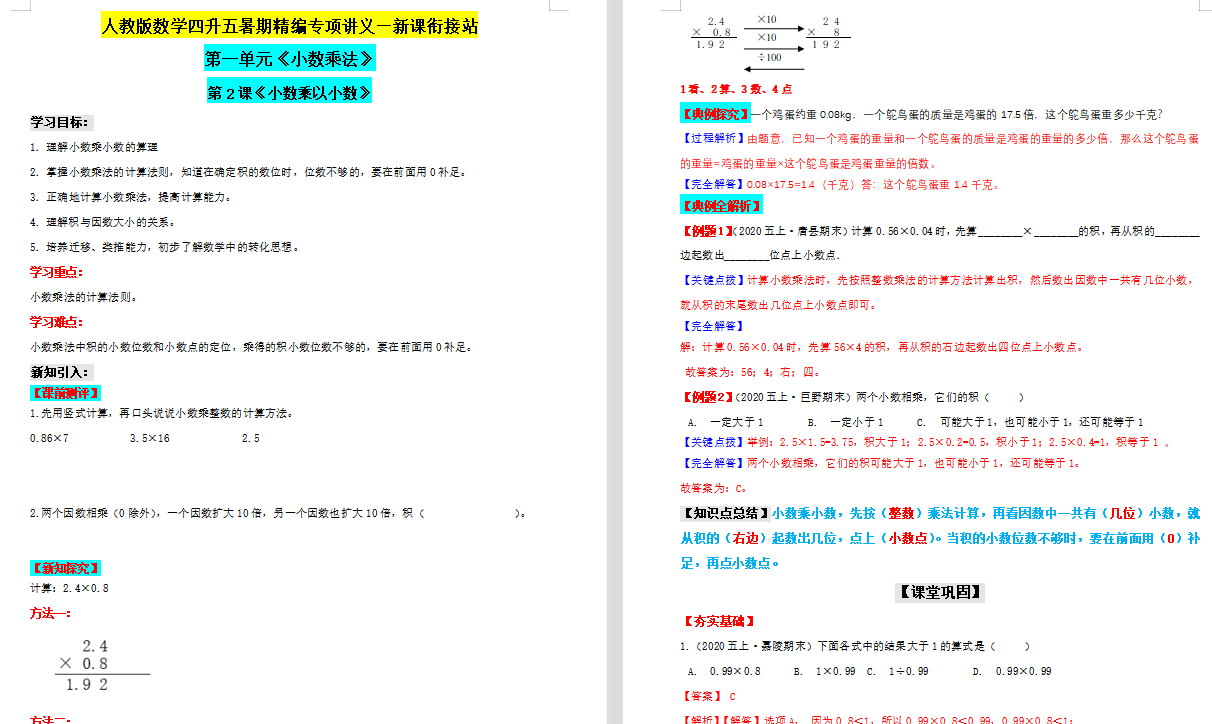Click the red '【答案】 C' line
Viewport: 1212px width, 724px height.
708,696
